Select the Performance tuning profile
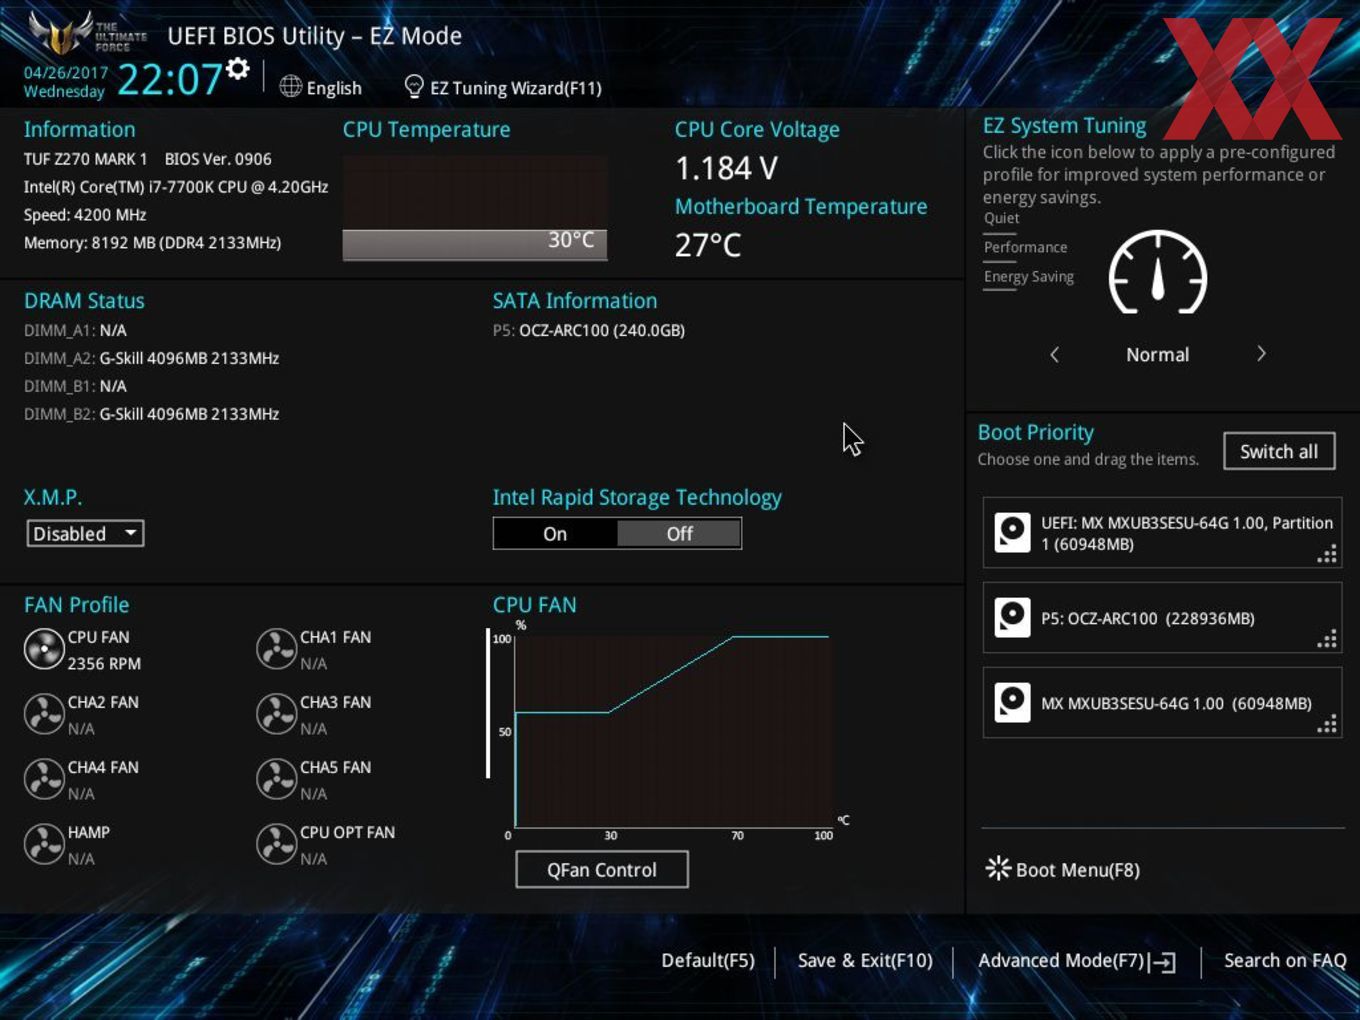 [1025, 247]
